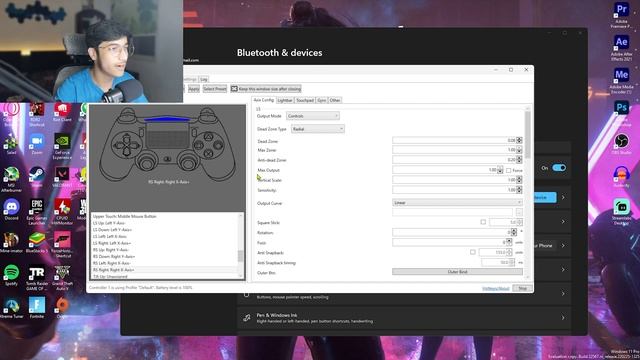Switch to the Touchpad tab
This screenshot has height=360, width=640.
coord(305,100)
